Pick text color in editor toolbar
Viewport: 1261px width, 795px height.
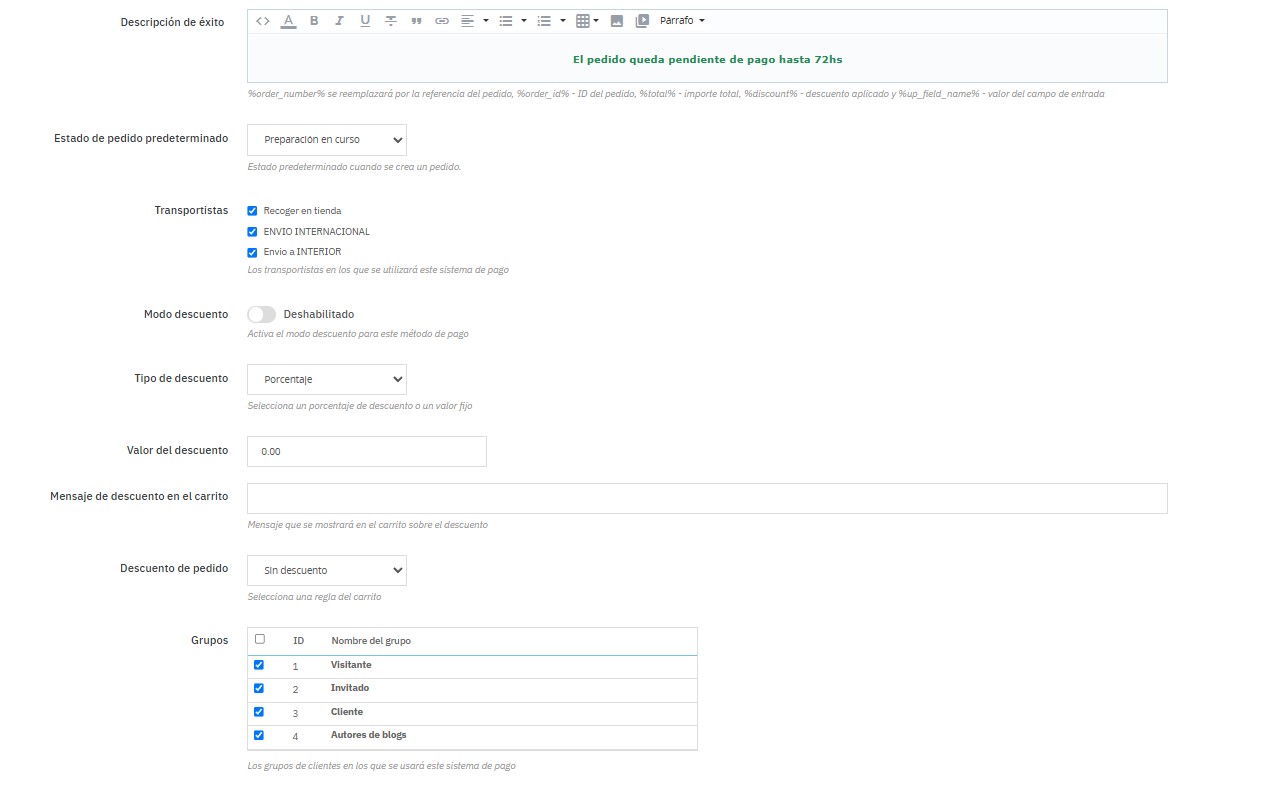(289, 21)
